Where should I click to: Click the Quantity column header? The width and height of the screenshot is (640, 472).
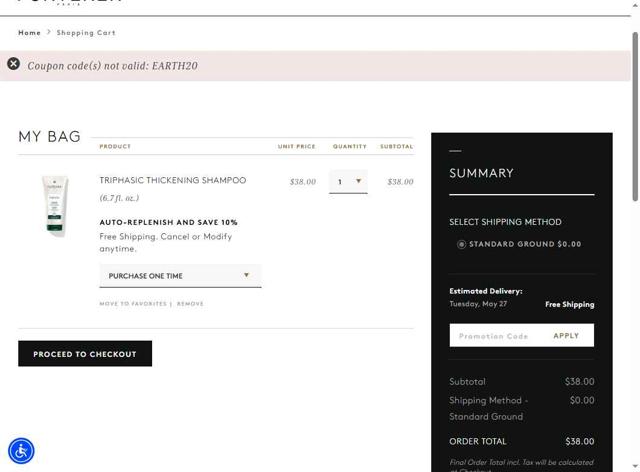coord(350,146)
